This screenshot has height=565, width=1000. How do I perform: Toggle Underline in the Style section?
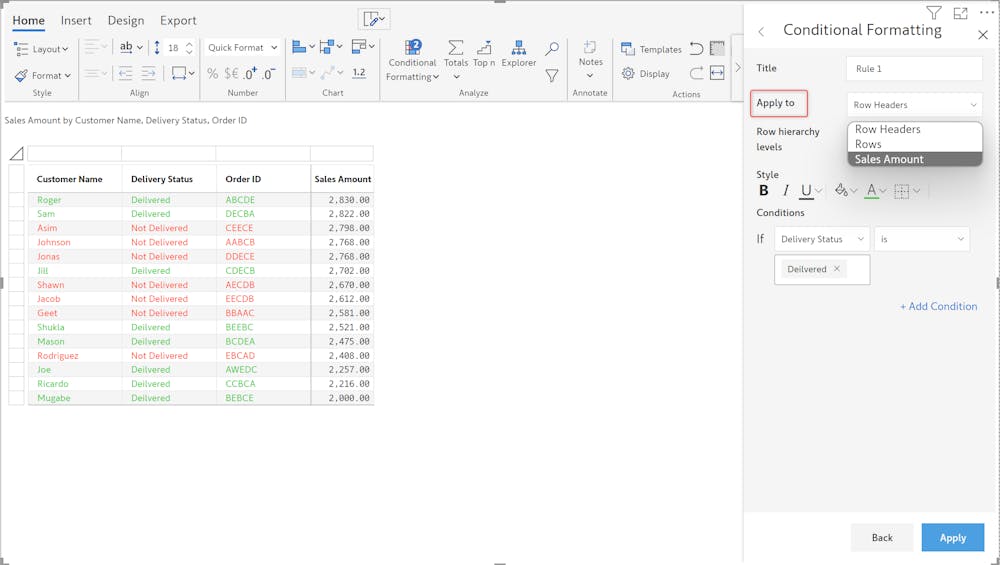(x=806, y=190)
